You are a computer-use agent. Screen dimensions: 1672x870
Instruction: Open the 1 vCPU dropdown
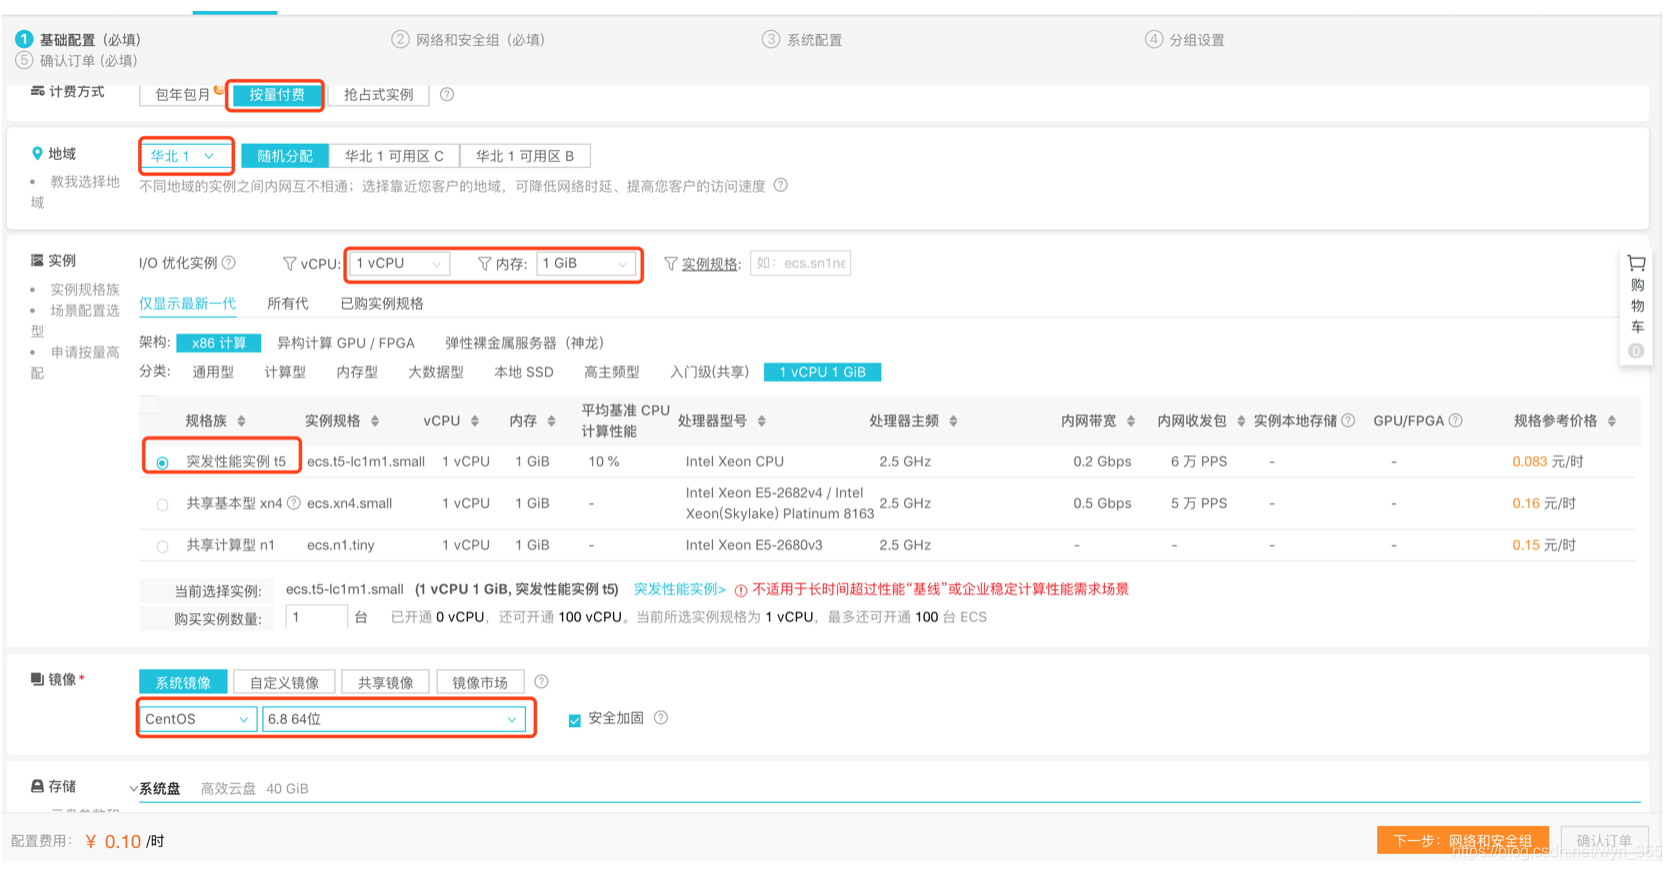(399, 263)
